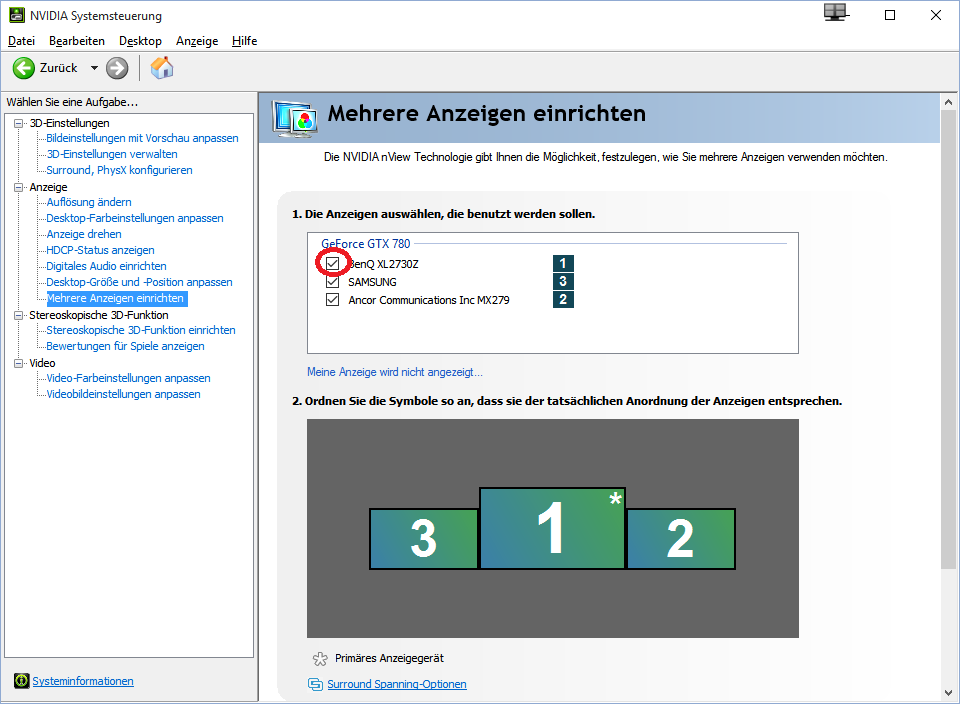Click the Systeminformationen icon
960x704 pixels.
pyautogui.click(x=21, y=681)
